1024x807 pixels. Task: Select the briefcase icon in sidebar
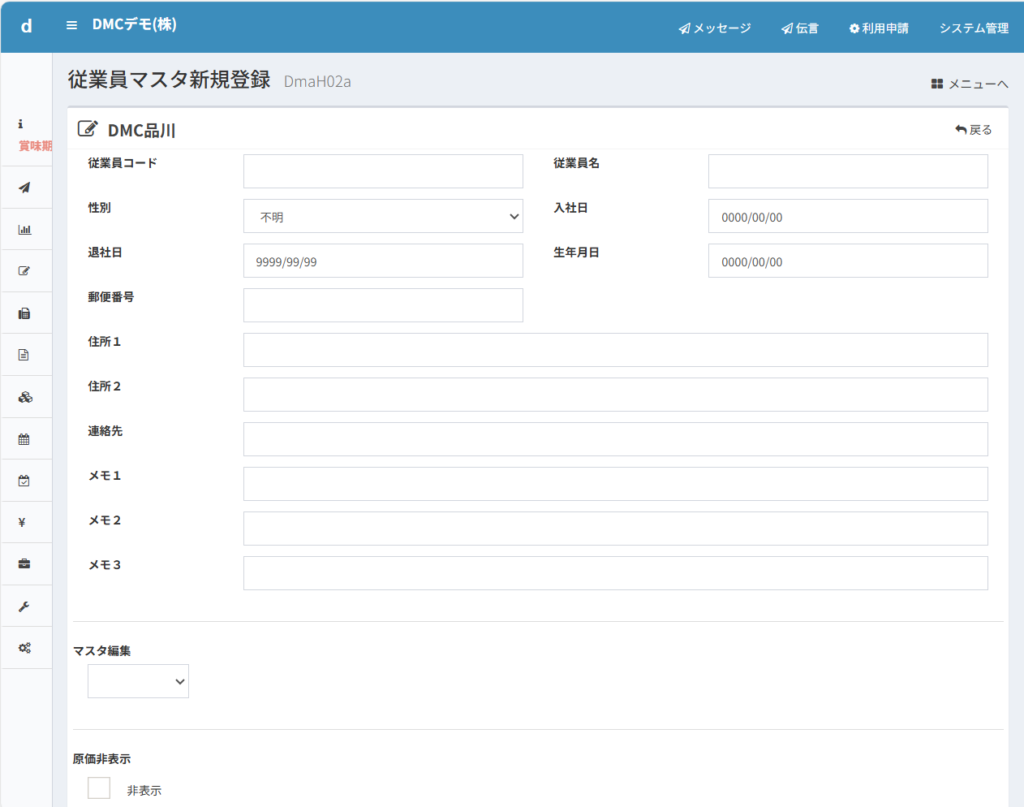[25, 564]
